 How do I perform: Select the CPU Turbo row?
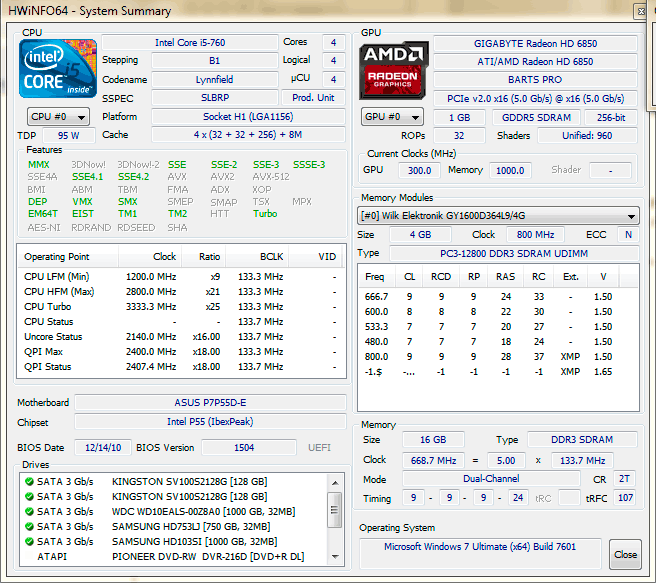[x=181, y=307]
